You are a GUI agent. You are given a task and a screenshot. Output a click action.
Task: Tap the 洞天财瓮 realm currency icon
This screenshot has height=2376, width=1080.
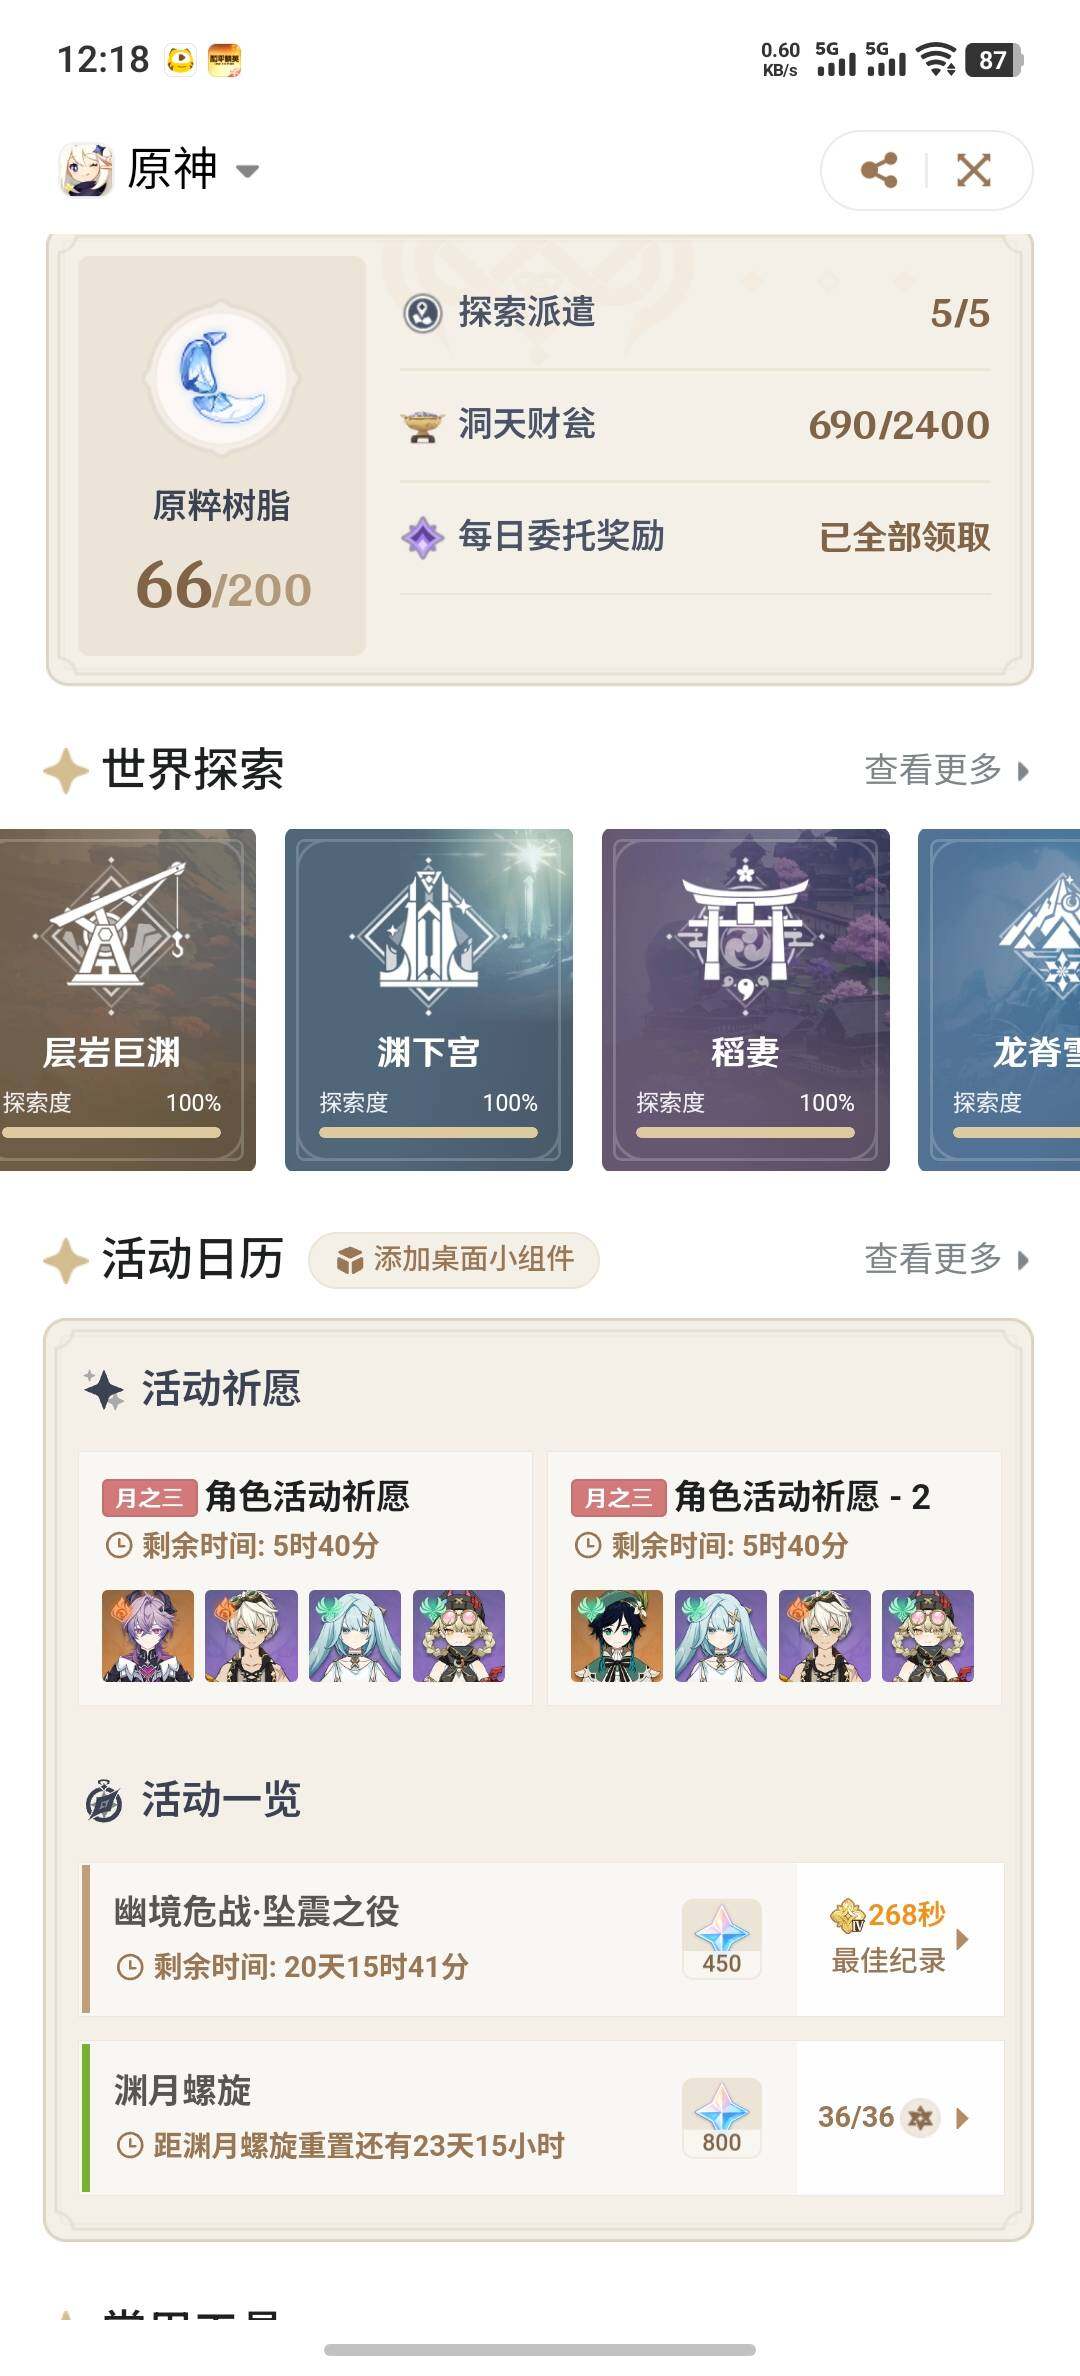point(422,426)
